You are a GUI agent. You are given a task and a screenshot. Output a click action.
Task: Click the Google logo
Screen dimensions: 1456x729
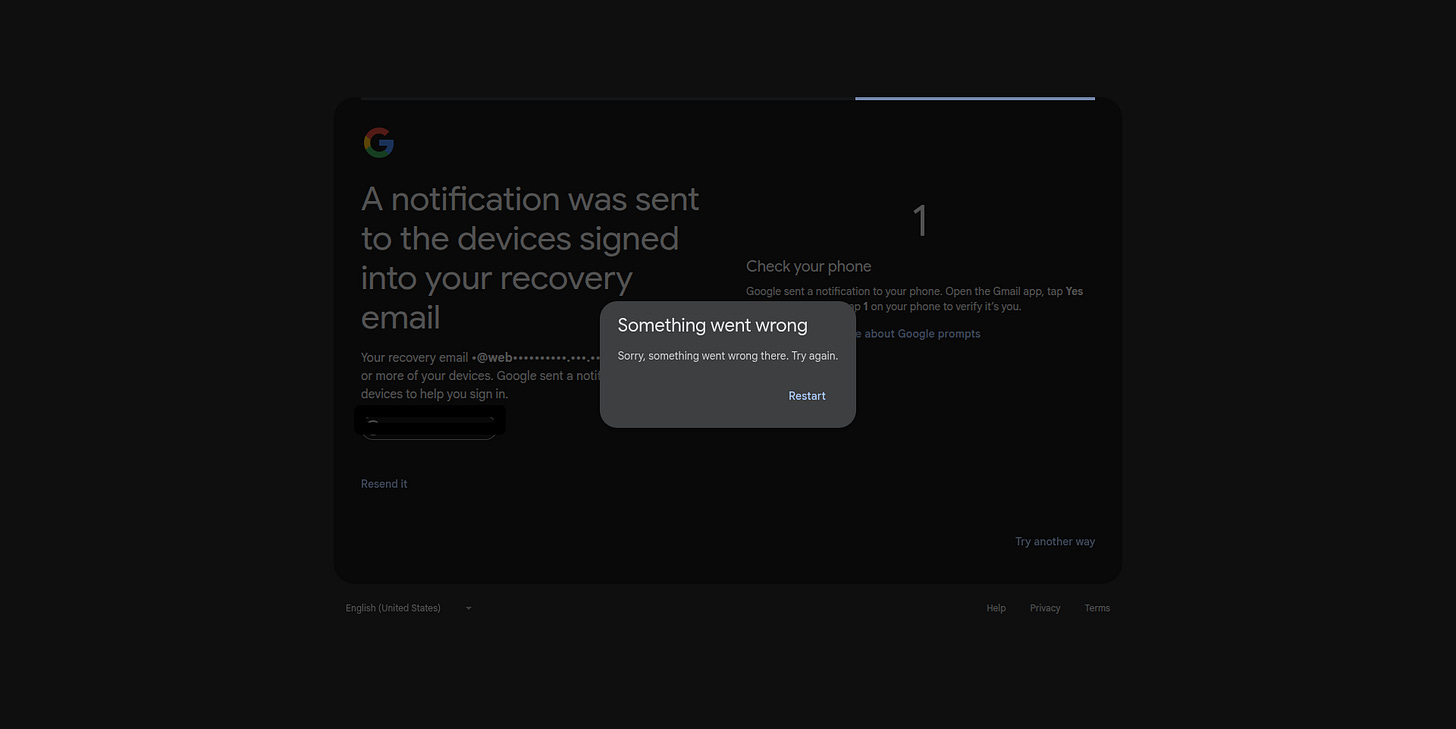pyautogui.click(x=378, y=143)
